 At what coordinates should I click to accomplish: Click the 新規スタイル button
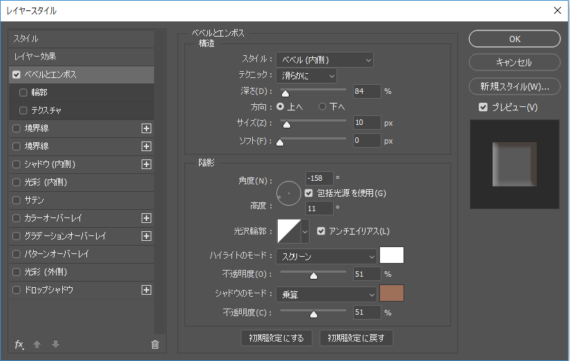514,87
